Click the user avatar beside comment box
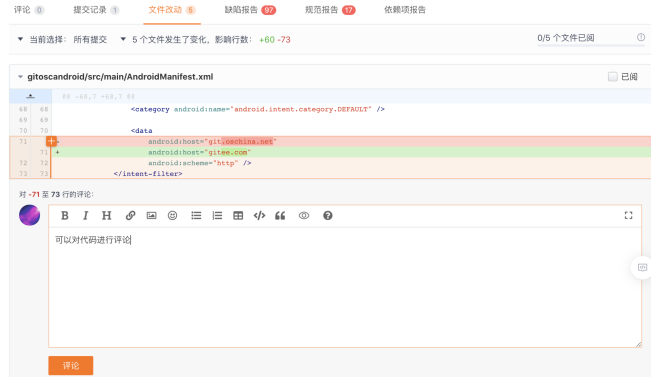 pyautogui.click(x=29, y=215)
